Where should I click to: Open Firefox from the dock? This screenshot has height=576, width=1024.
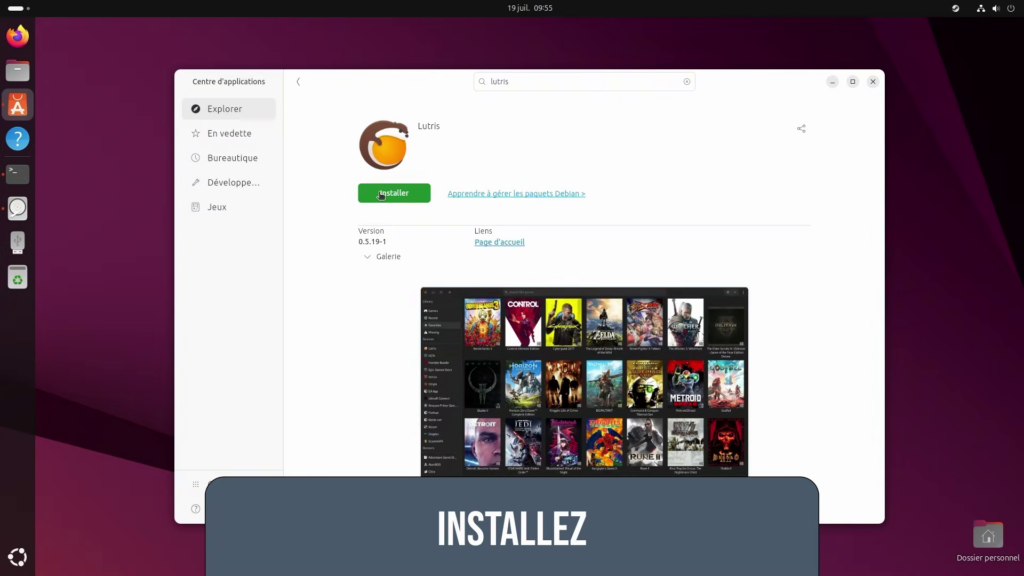[18, 37]
